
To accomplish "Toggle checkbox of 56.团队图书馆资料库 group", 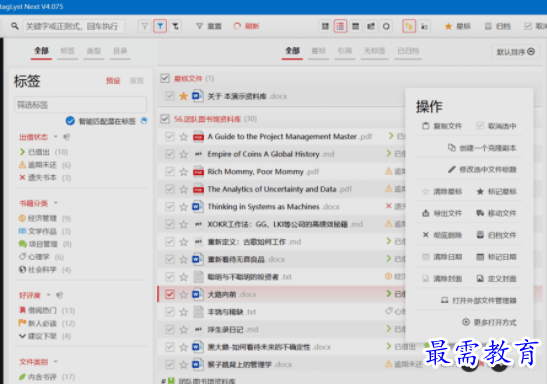I will tap(165, 119).
